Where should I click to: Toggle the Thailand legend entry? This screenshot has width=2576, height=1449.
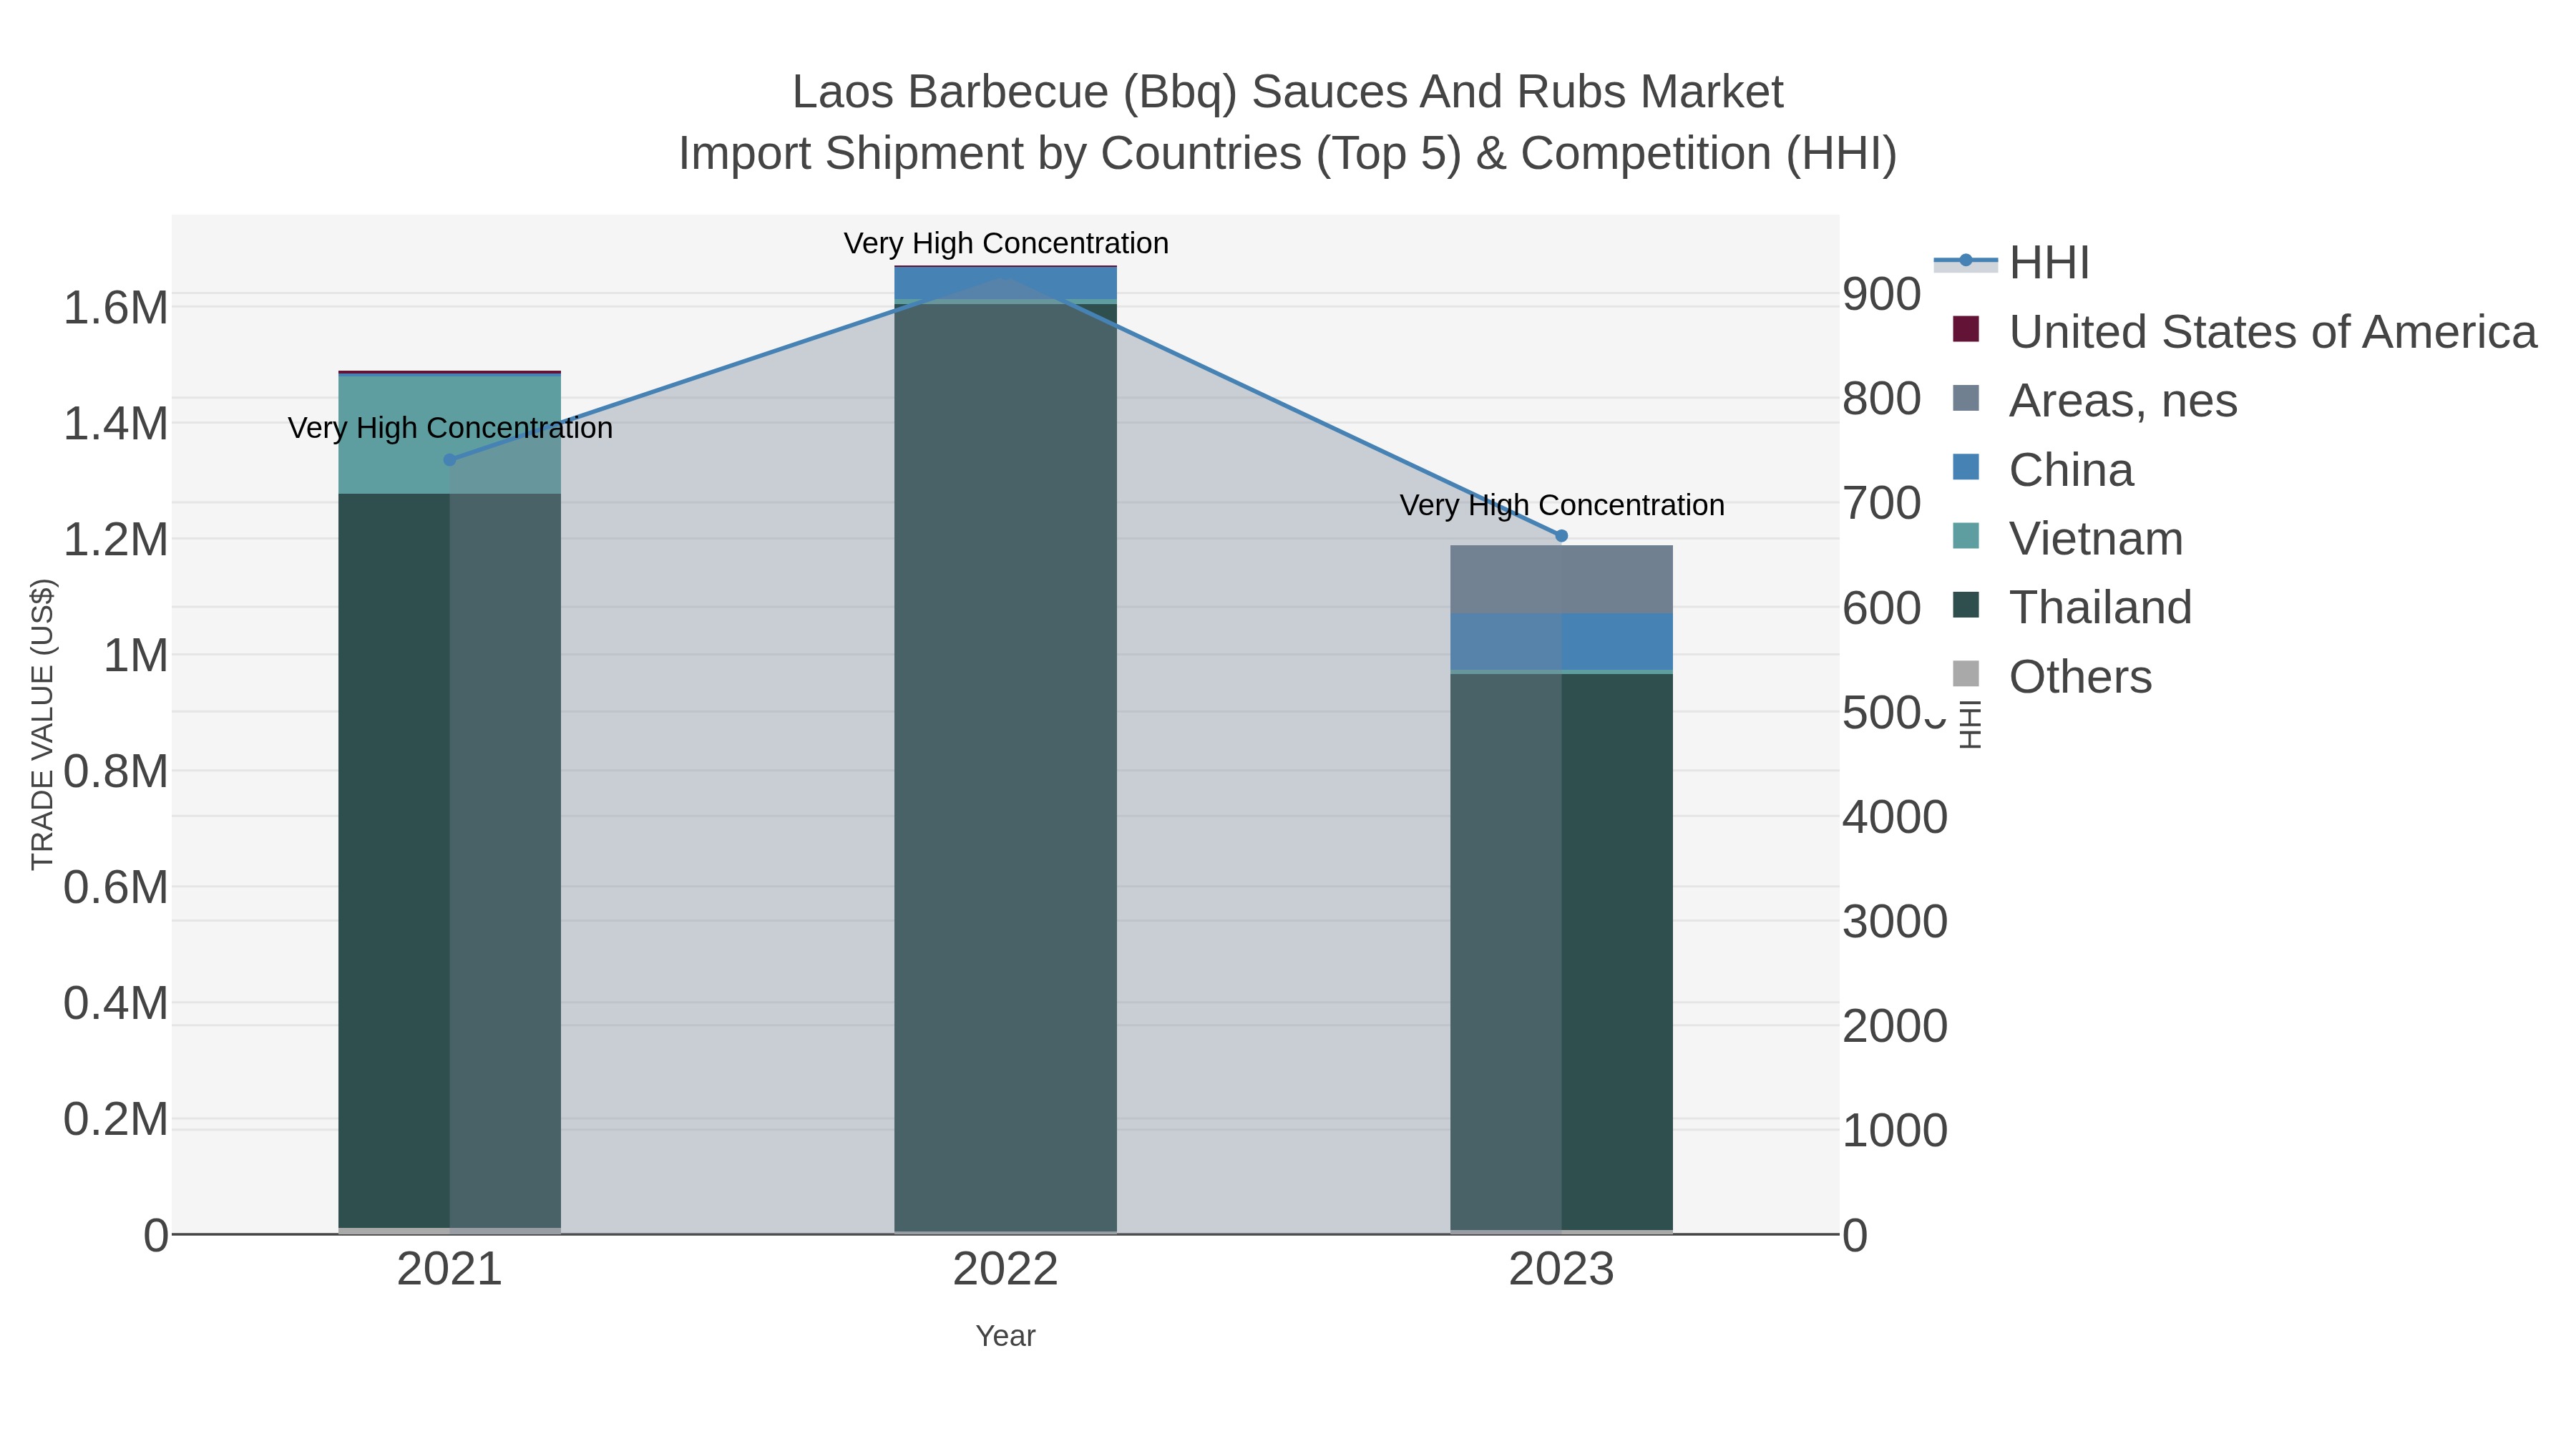[x=2072, y=607]
